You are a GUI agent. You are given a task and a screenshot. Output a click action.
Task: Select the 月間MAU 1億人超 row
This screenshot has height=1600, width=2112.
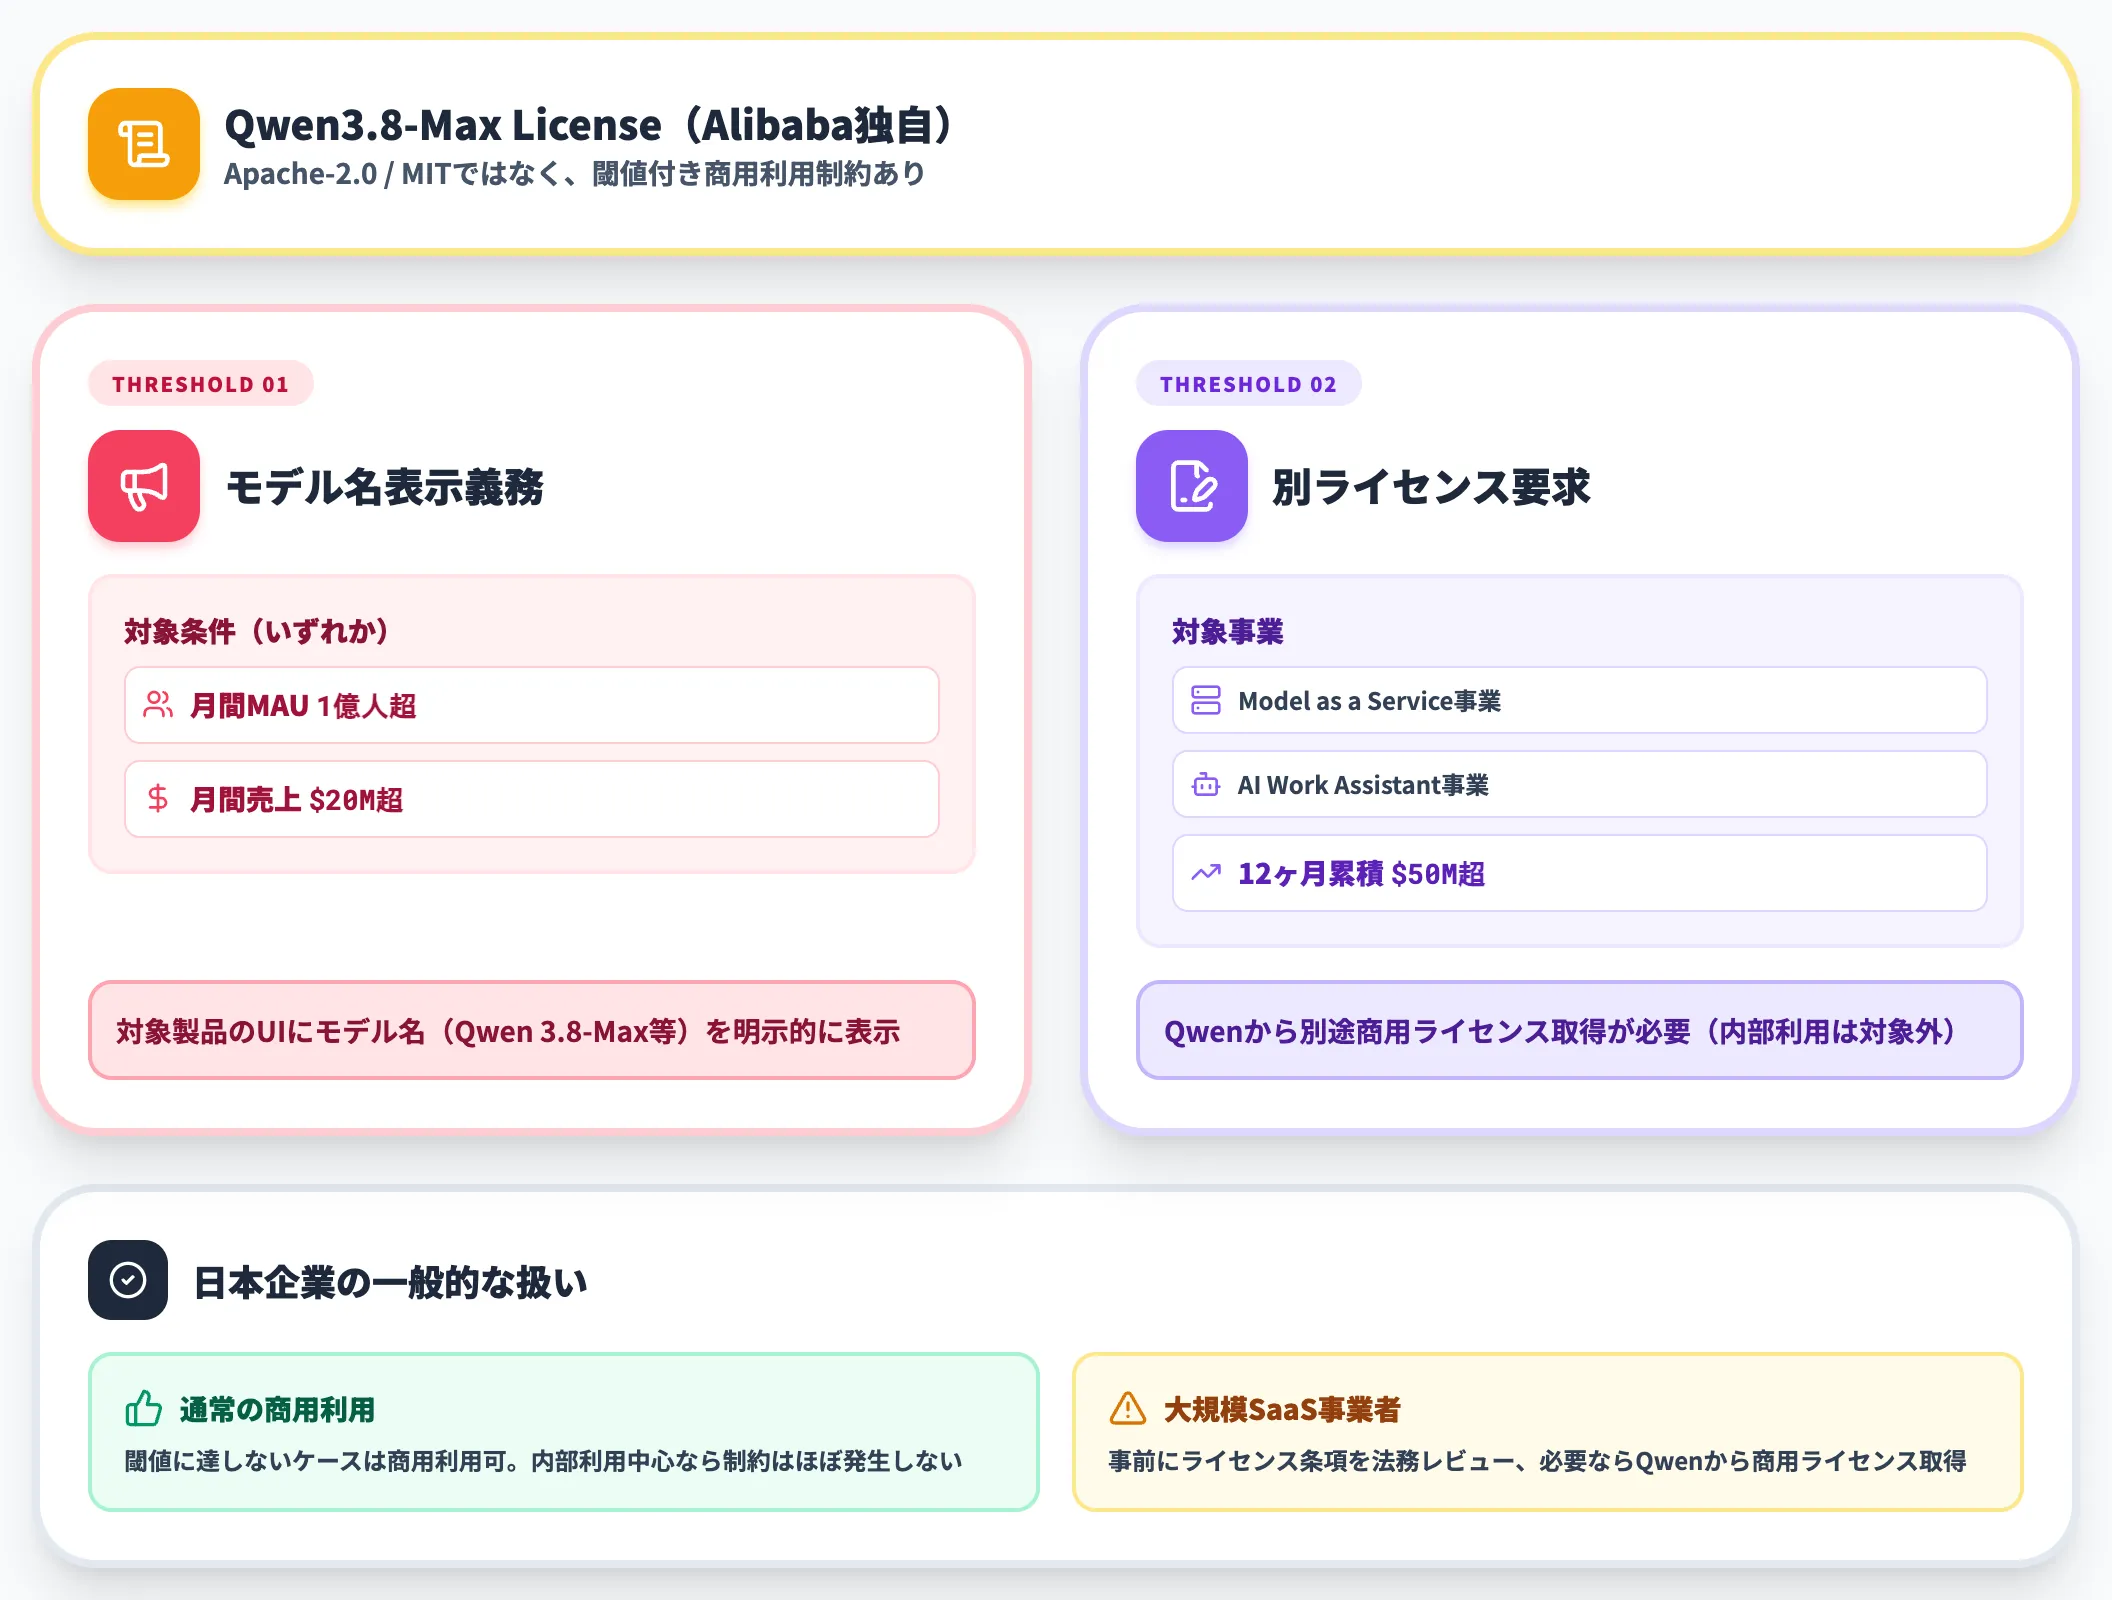(x=532, y=705)
